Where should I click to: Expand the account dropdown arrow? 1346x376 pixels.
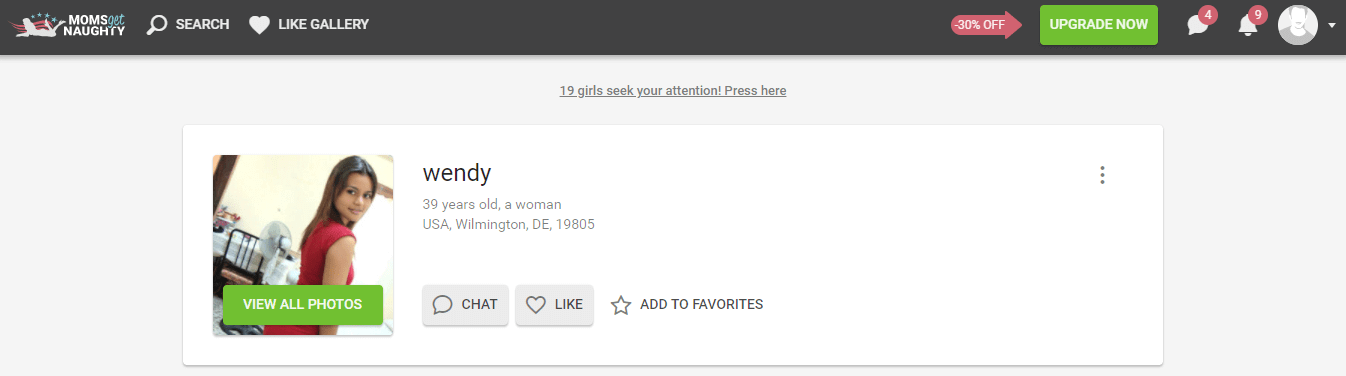pos(1332,26)
